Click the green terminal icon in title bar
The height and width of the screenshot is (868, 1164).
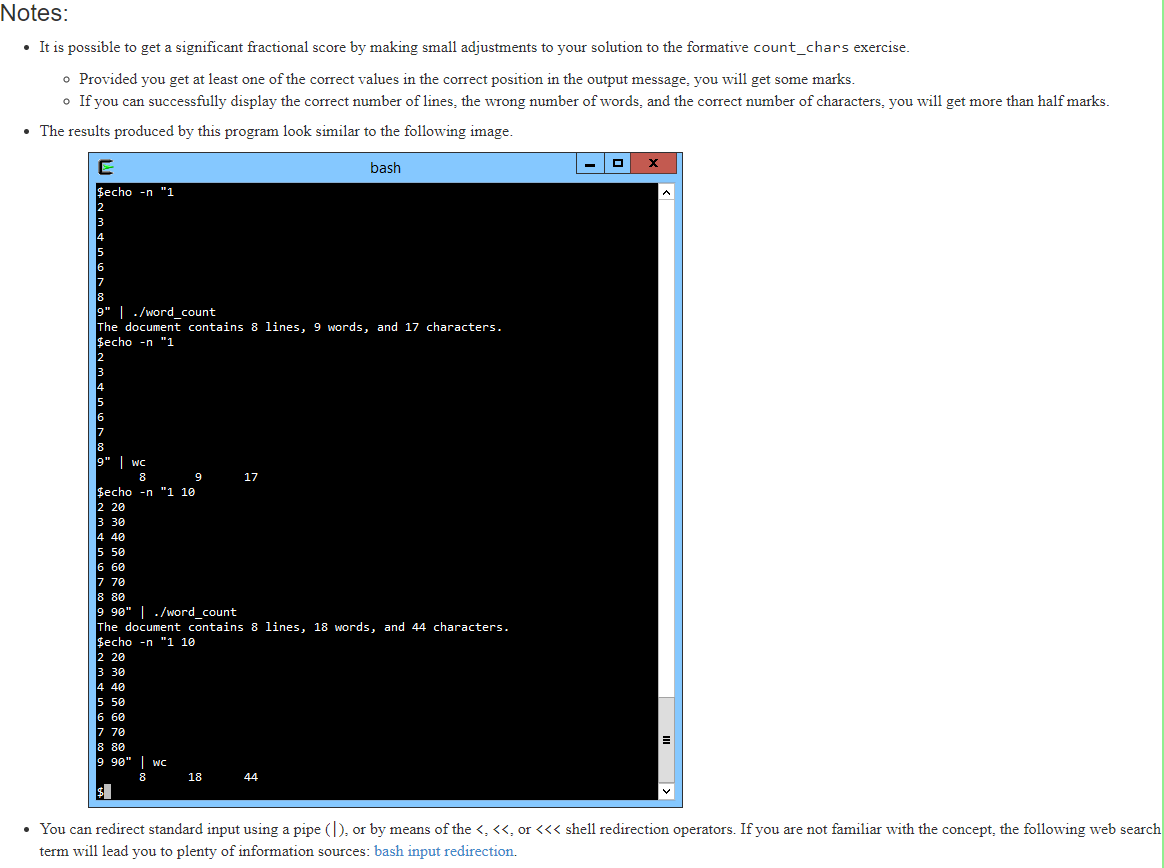[105, 167]
